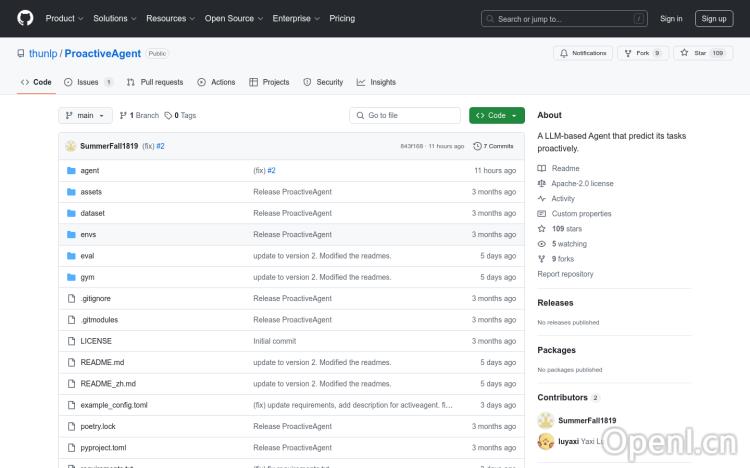Viewport: 750px width, 468px height.
Task: Open the Solutions header menu
Action: (x=114, y=18)
